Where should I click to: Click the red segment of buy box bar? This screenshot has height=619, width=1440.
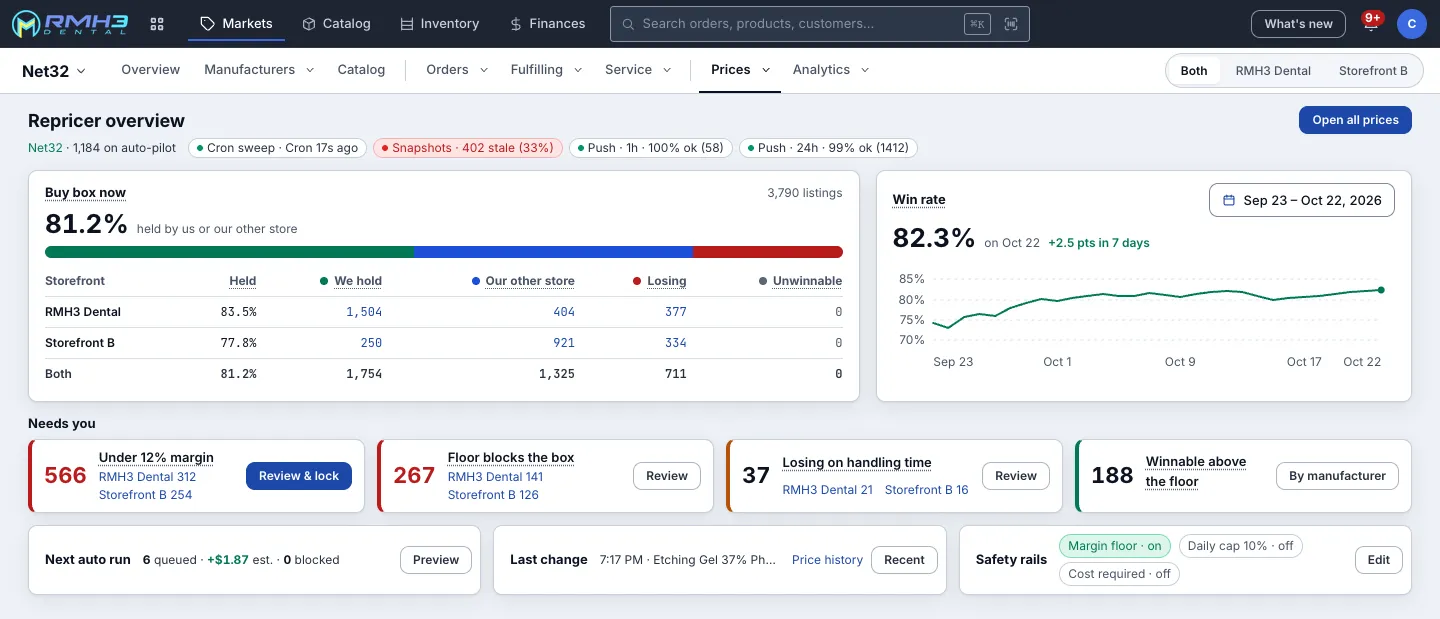[768, 252]
